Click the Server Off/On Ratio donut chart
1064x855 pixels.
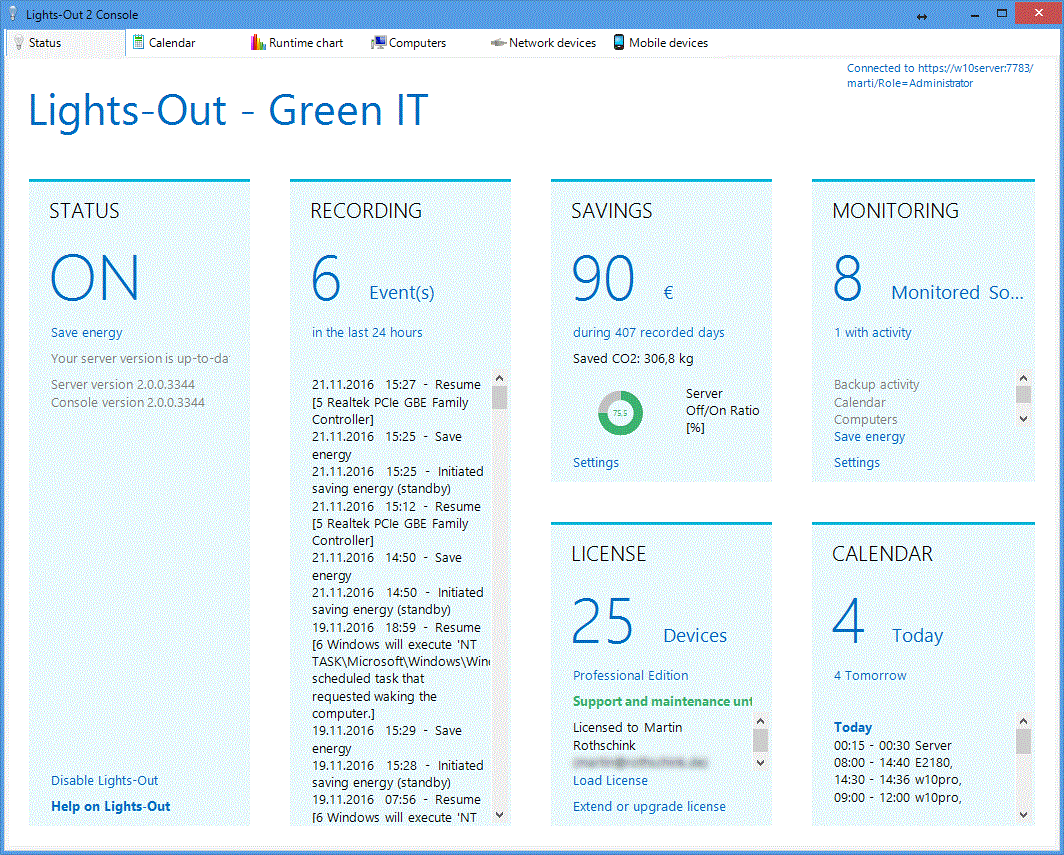[x=620, y=412]
